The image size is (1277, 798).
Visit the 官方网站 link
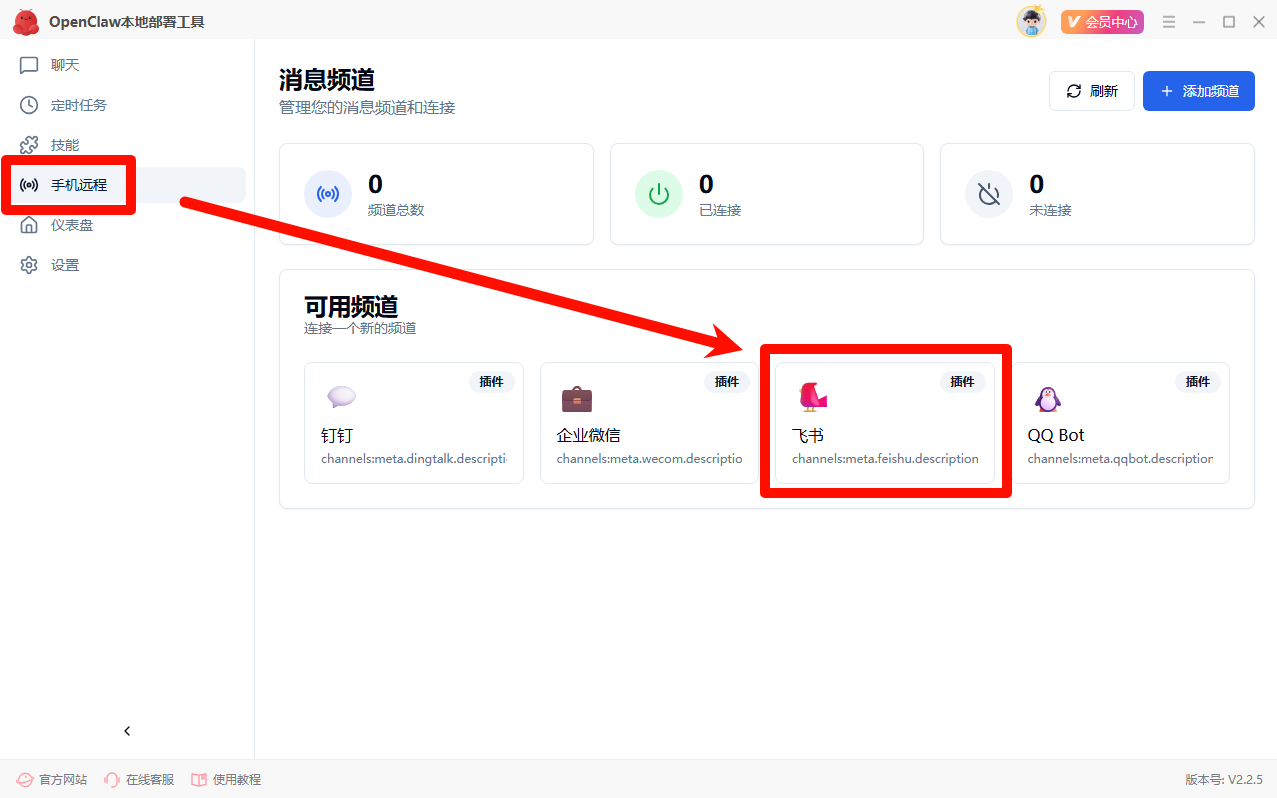click(52, 779)
